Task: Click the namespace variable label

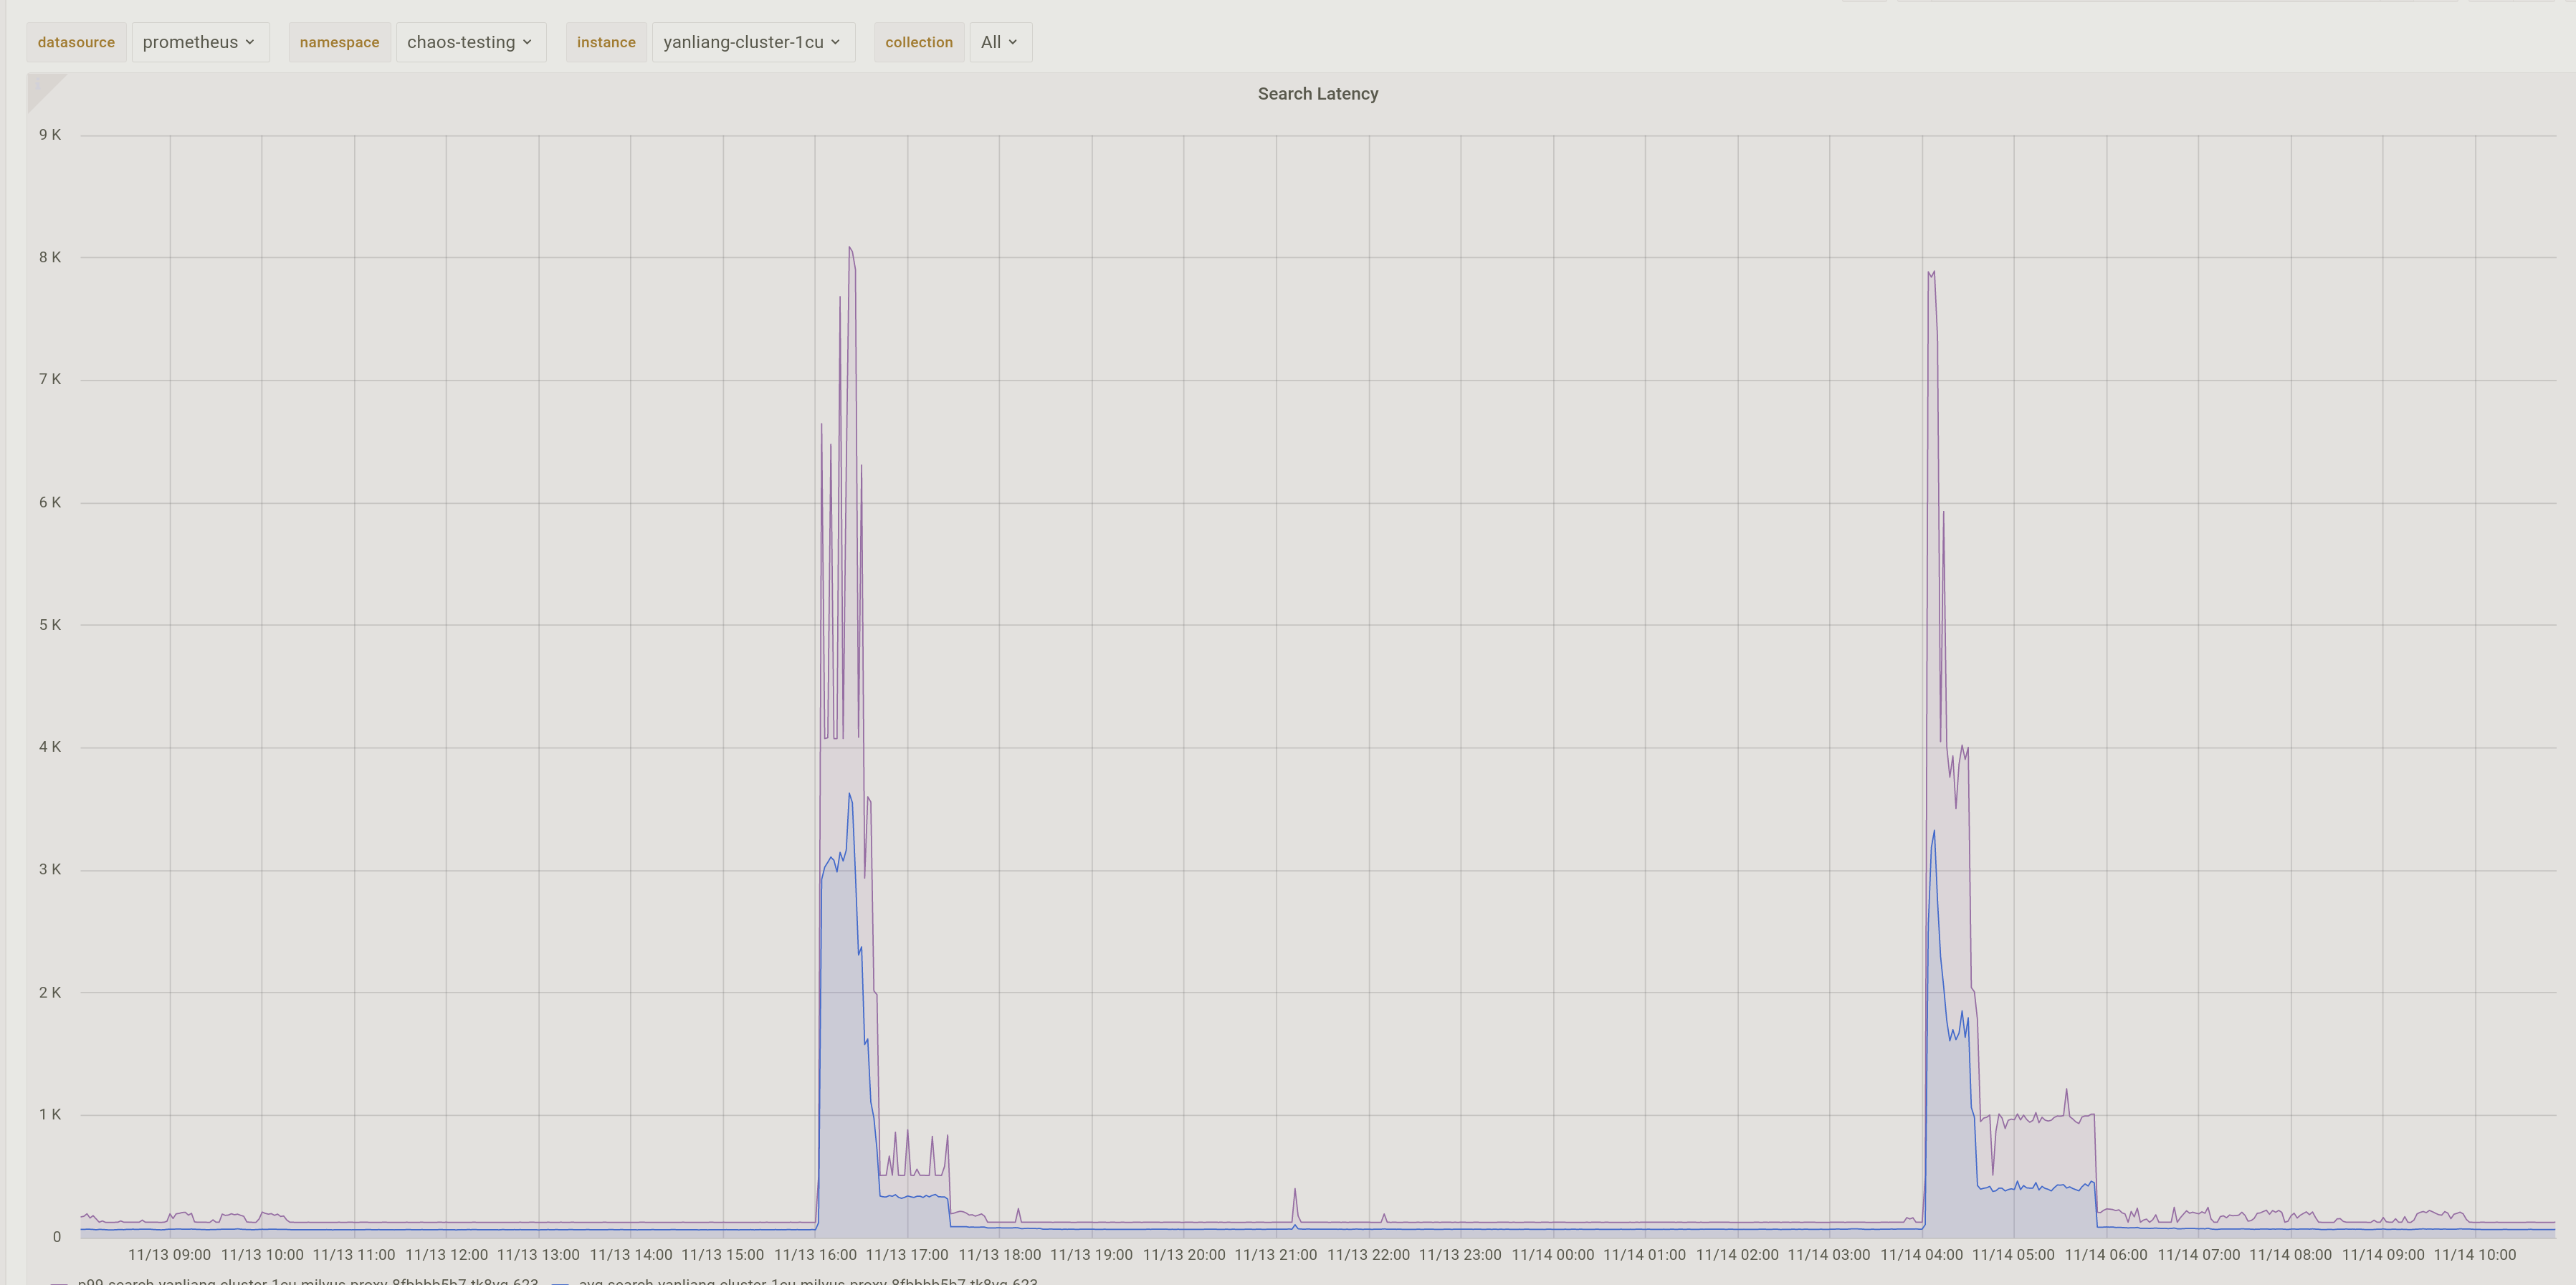Action: [x=340, y=42]
